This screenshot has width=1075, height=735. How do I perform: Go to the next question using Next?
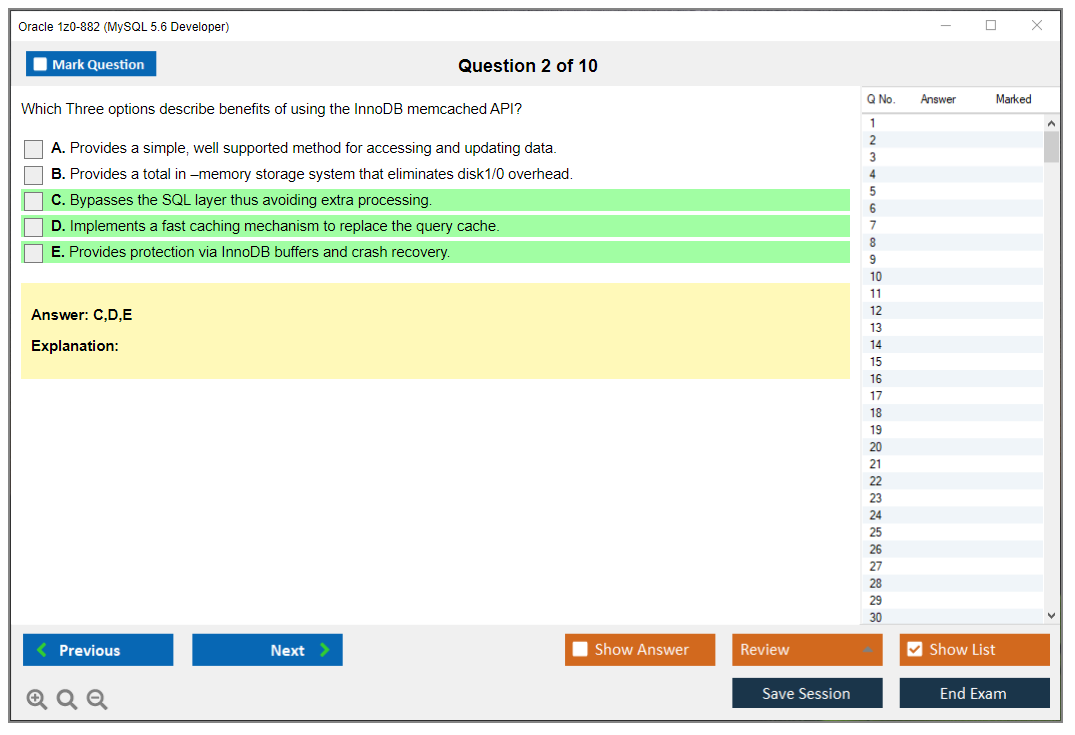(267, 650)
